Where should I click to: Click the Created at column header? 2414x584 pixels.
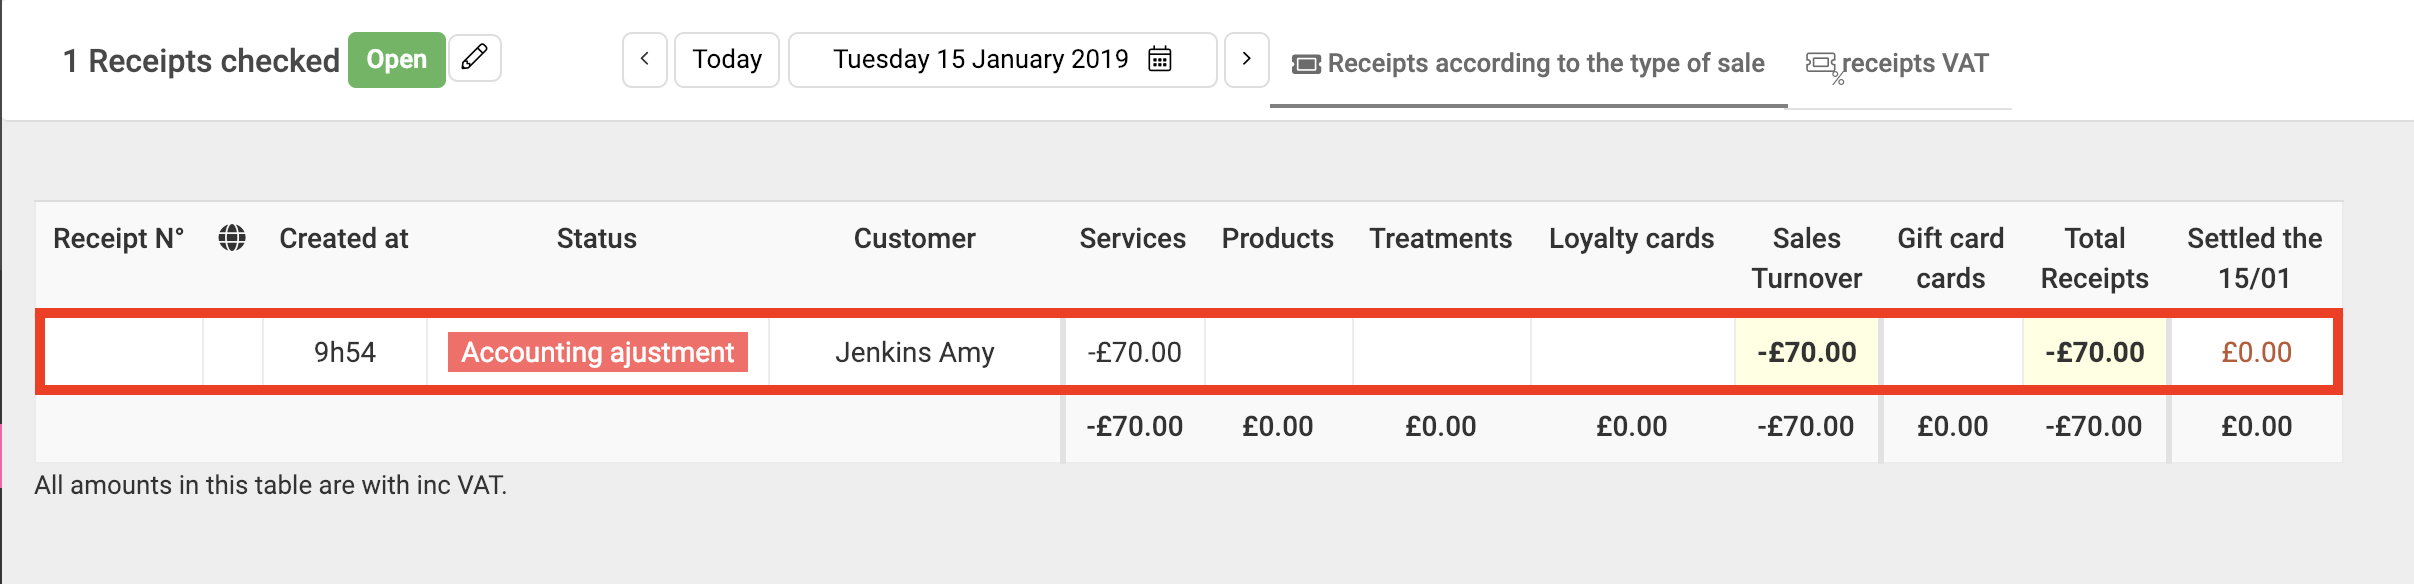[344, 238]
